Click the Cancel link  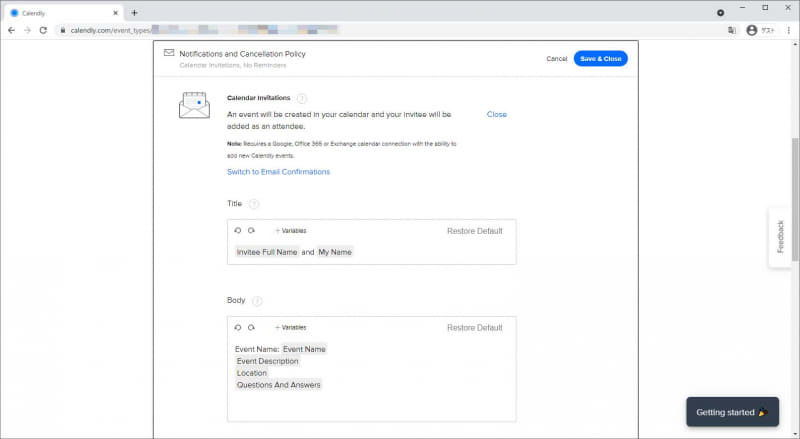(x=557, y=59)
